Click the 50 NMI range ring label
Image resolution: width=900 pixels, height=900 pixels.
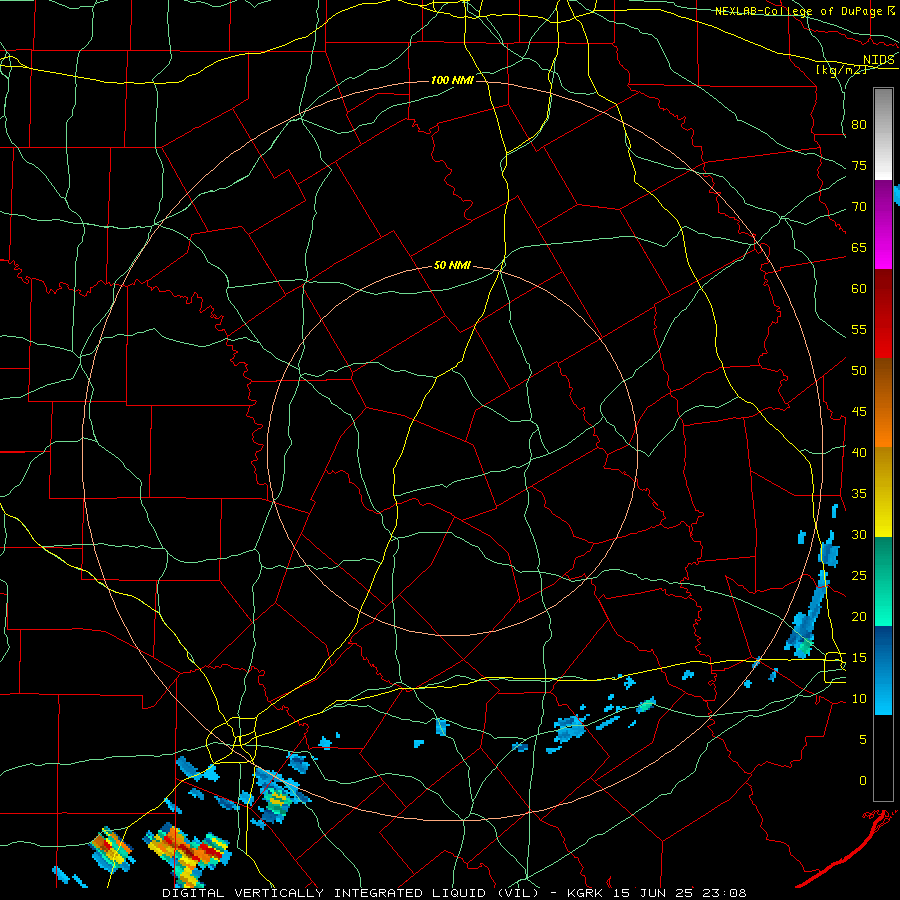(x=452, y=265)
